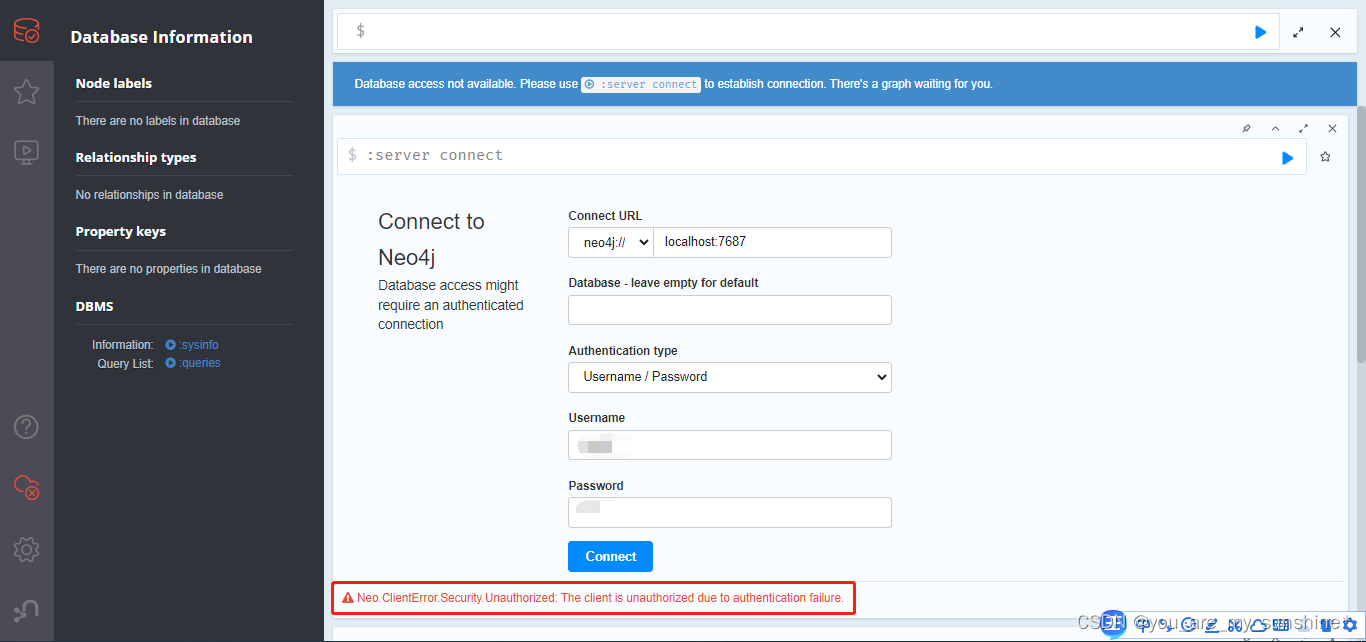This screenshot has width=1366, height=642.
Task: Click 'There are no labels in database'
Action: point(158,121)
